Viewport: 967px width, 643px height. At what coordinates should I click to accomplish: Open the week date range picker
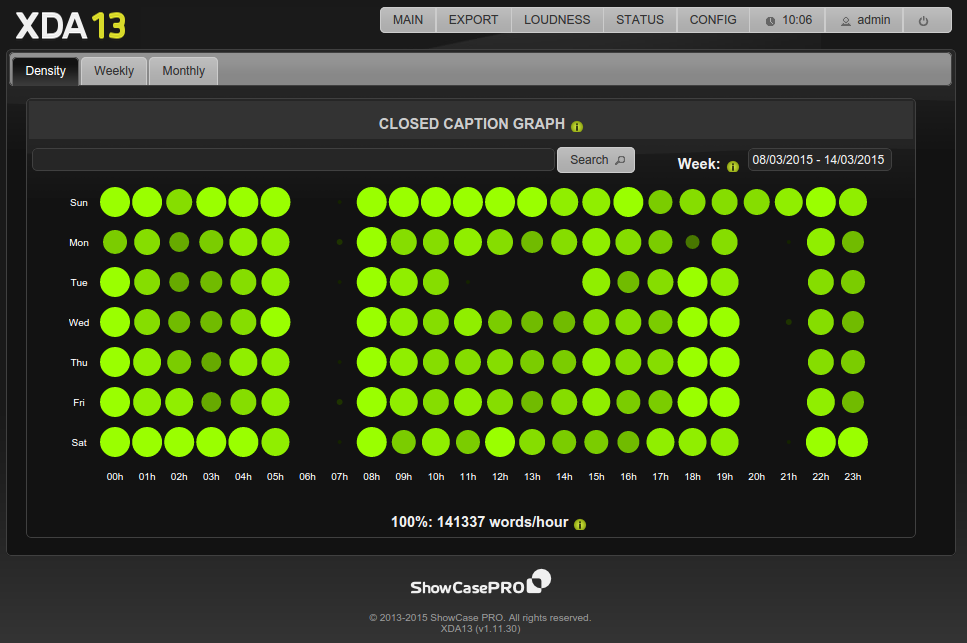tap(819, 160)
